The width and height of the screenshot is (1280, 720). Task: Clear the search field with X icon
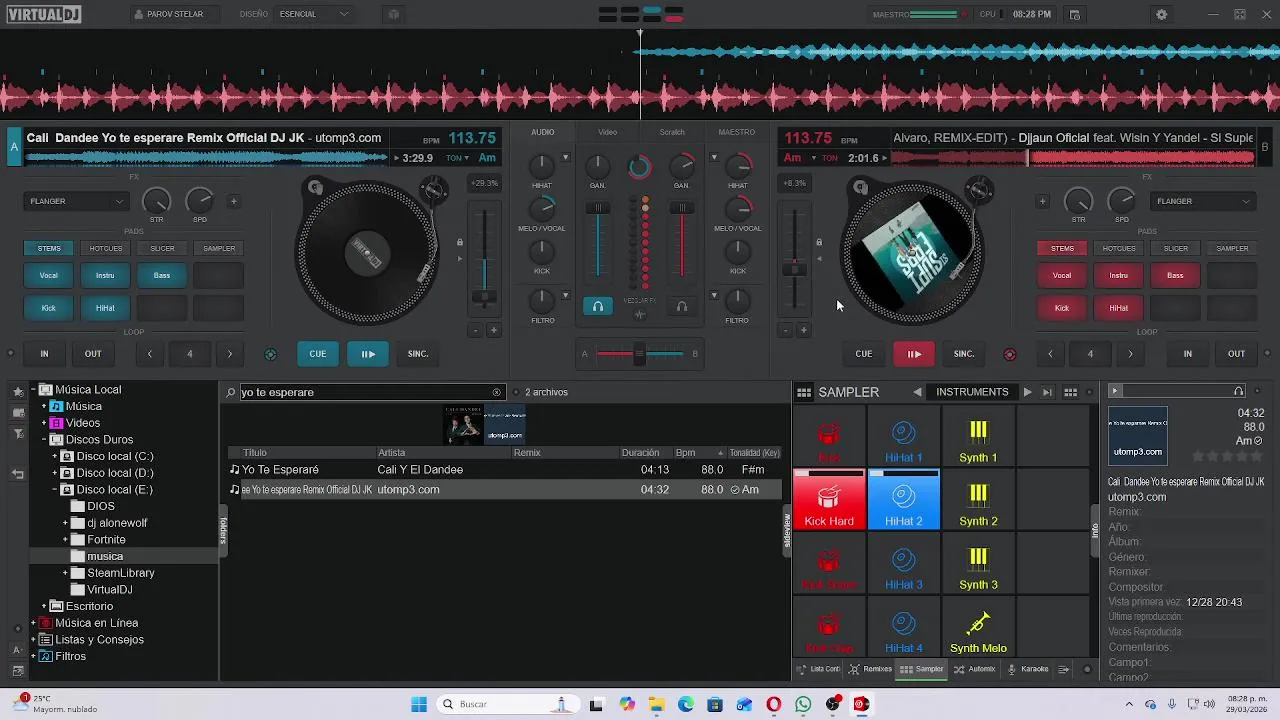pyautogui.click(x=497, y=392)
